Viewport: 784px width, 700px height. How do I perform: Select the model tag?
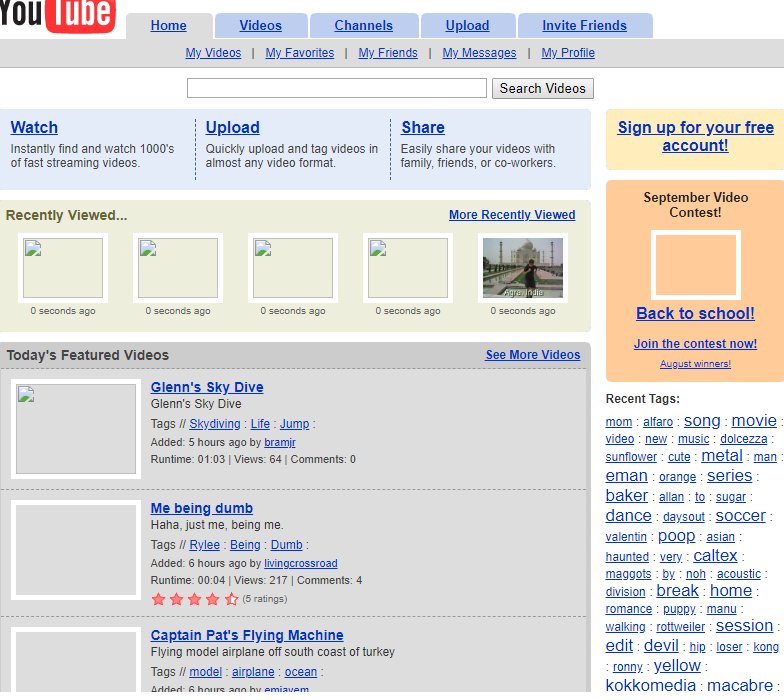206,672
